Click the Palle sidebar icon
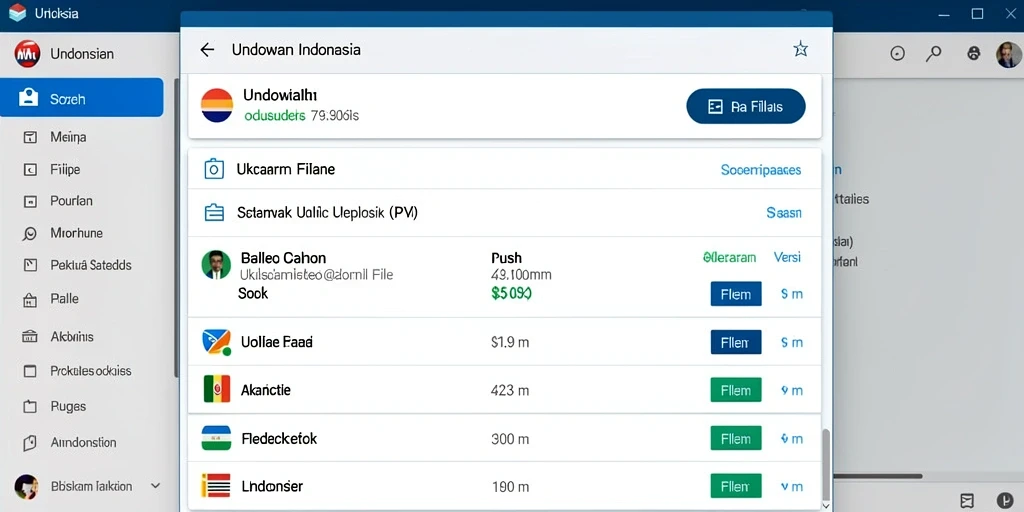The image size is (1024, 512). [29, 300]
